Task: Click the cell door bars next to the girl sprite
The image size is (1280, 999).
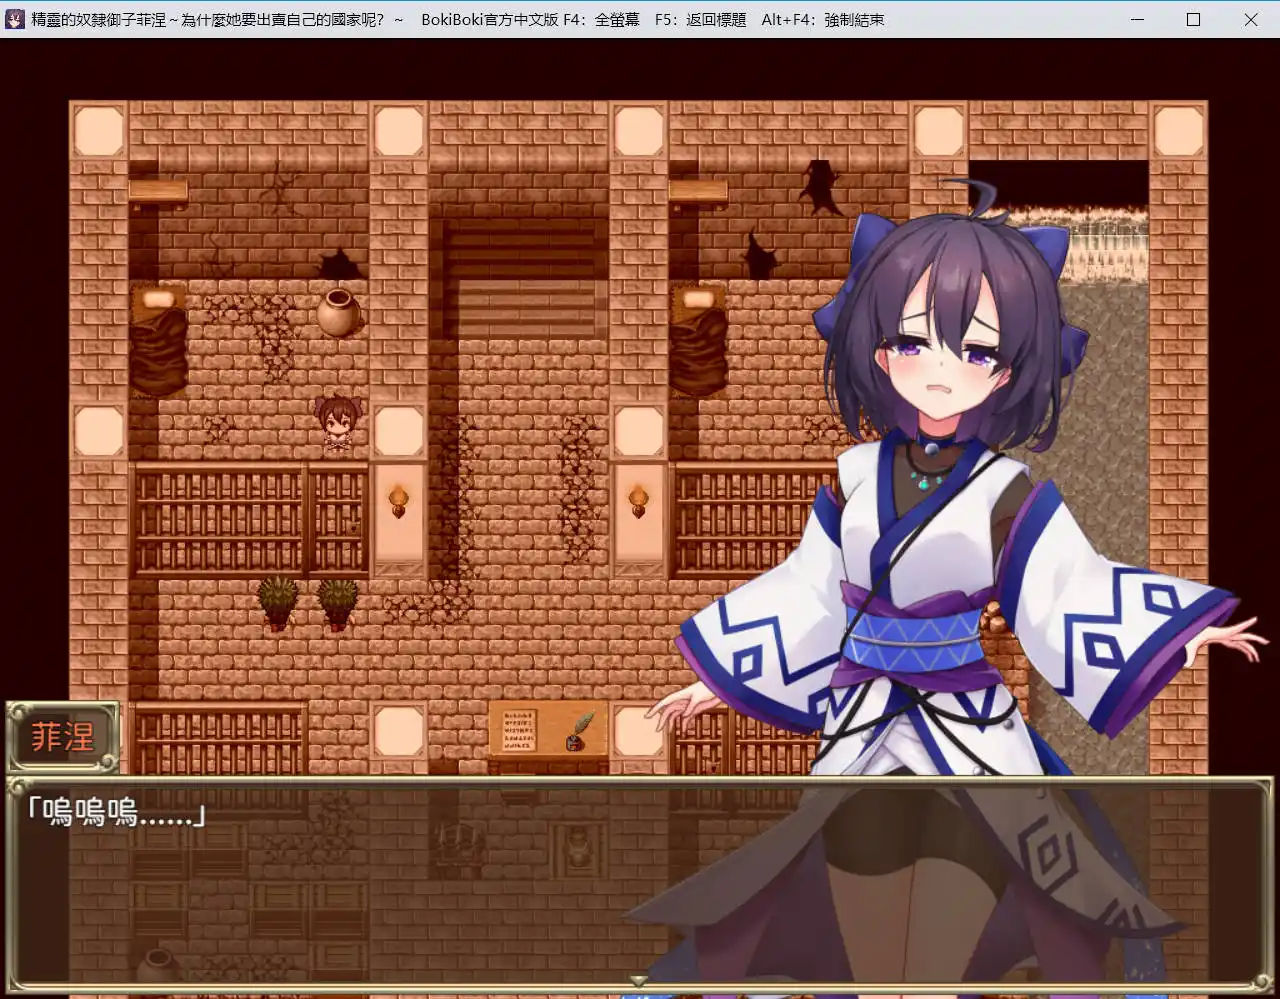Action: pyautogui.click(x=338, y=518)
